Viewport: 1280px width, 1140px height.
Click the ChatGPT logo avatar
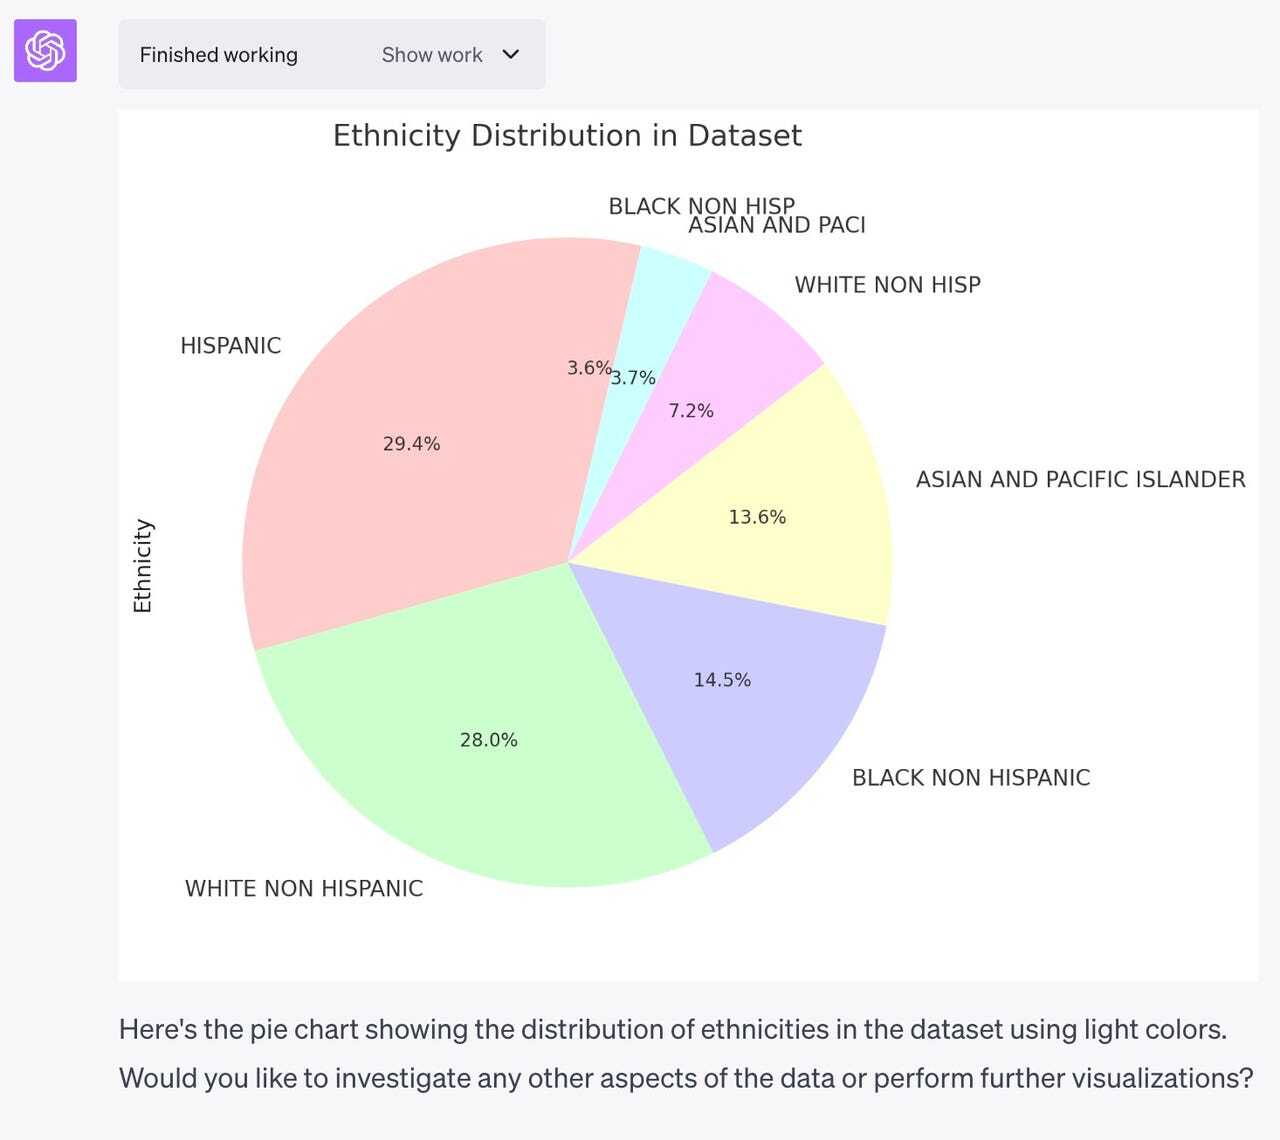tap(45, 50)
